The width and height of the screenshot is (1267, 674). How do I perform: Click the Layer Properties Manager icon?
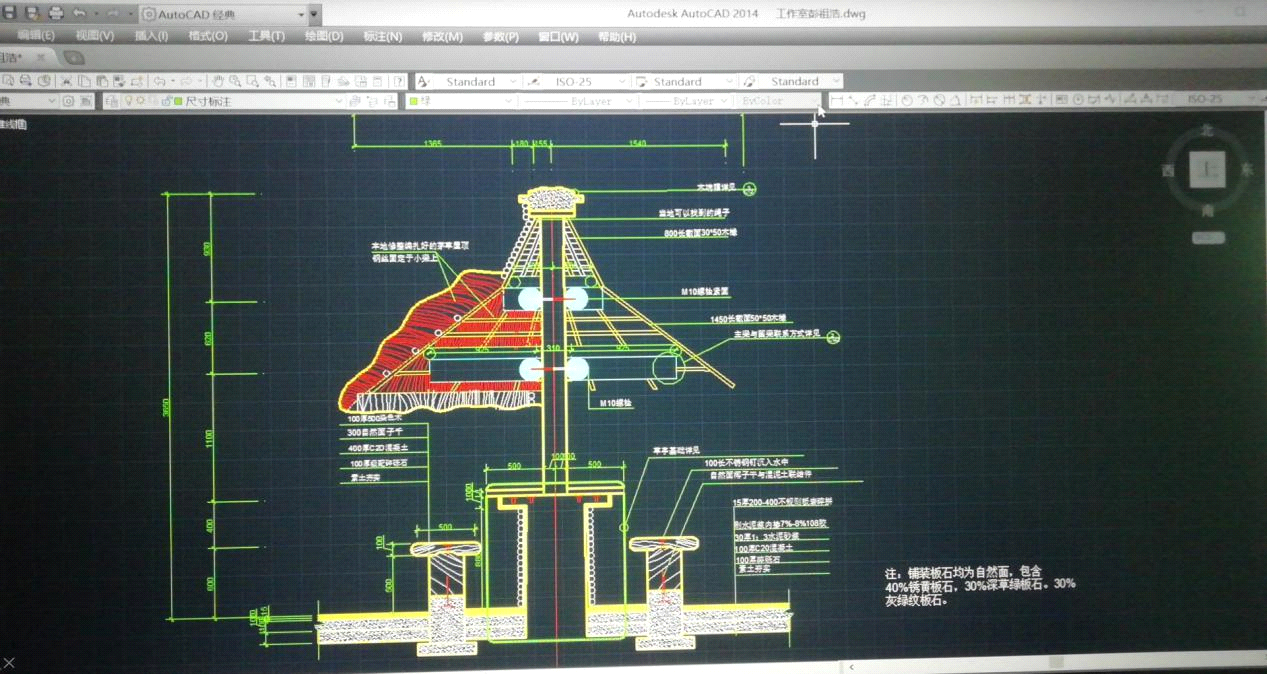coord(112,101)
